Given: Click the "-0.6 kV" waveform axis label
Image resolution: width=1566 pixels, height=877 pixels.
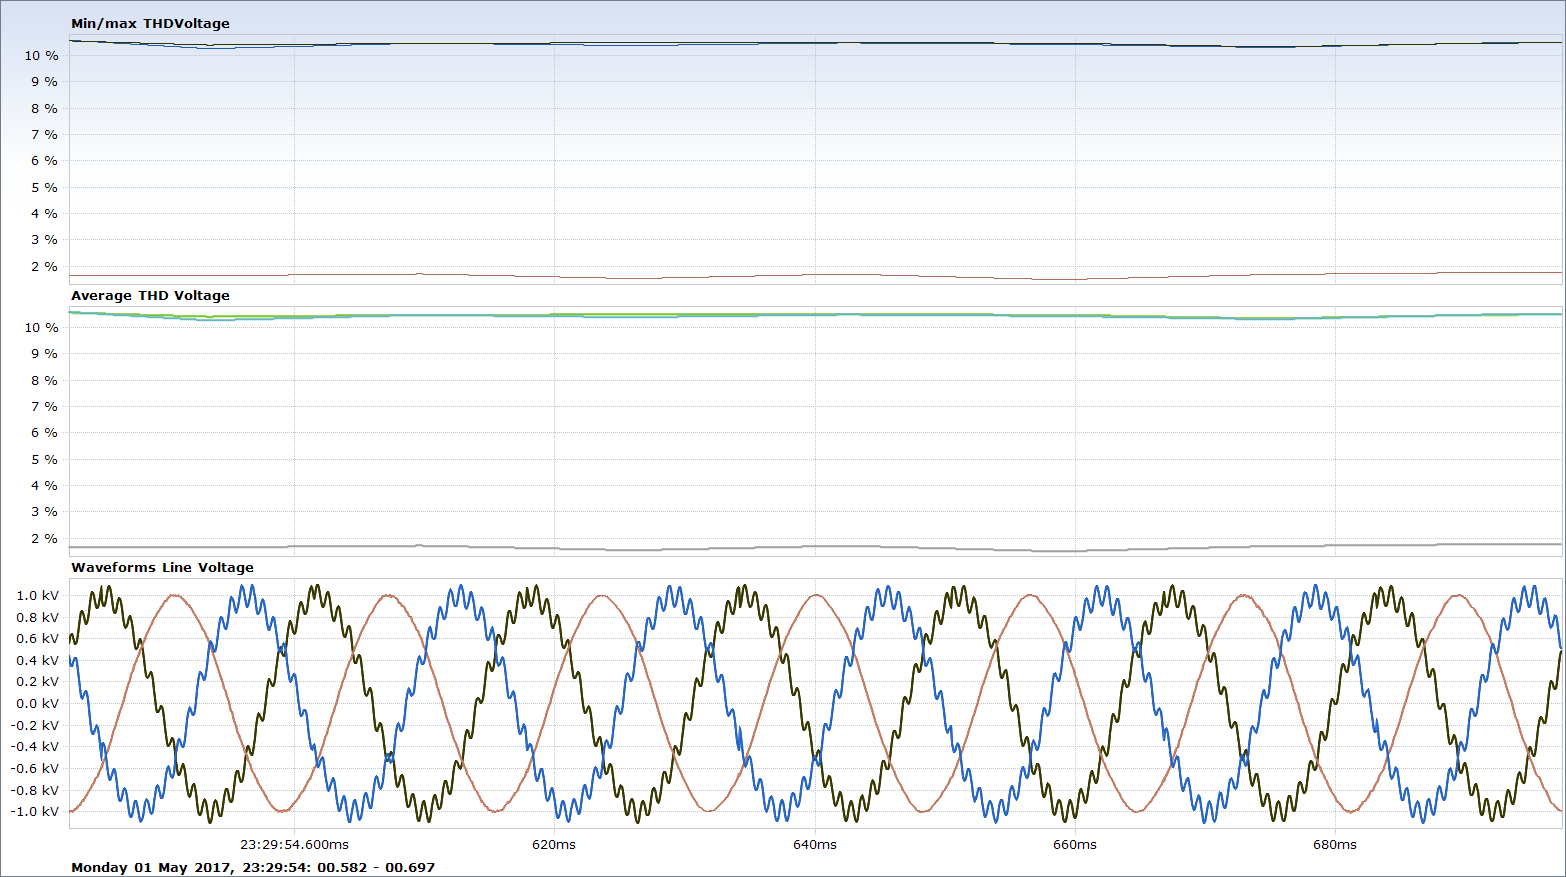Looking at the screenshot, I should coord(35,768).
